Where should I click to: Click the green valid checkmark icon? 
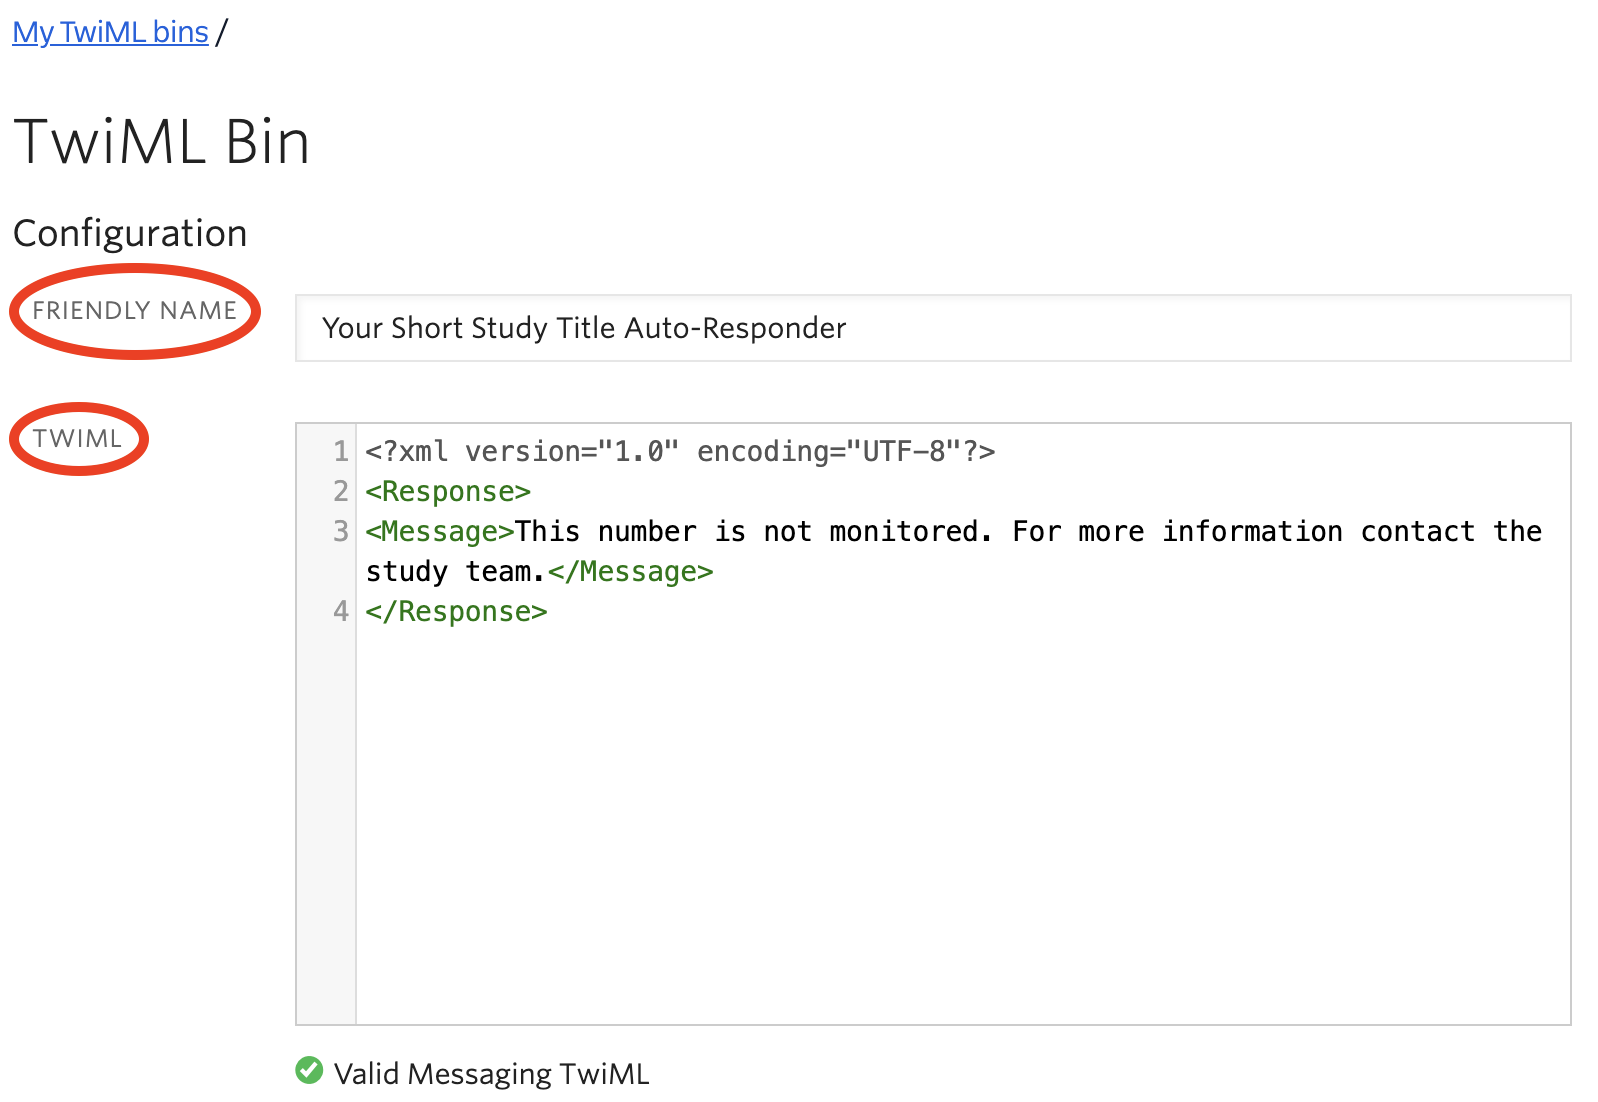[309, 1071]
